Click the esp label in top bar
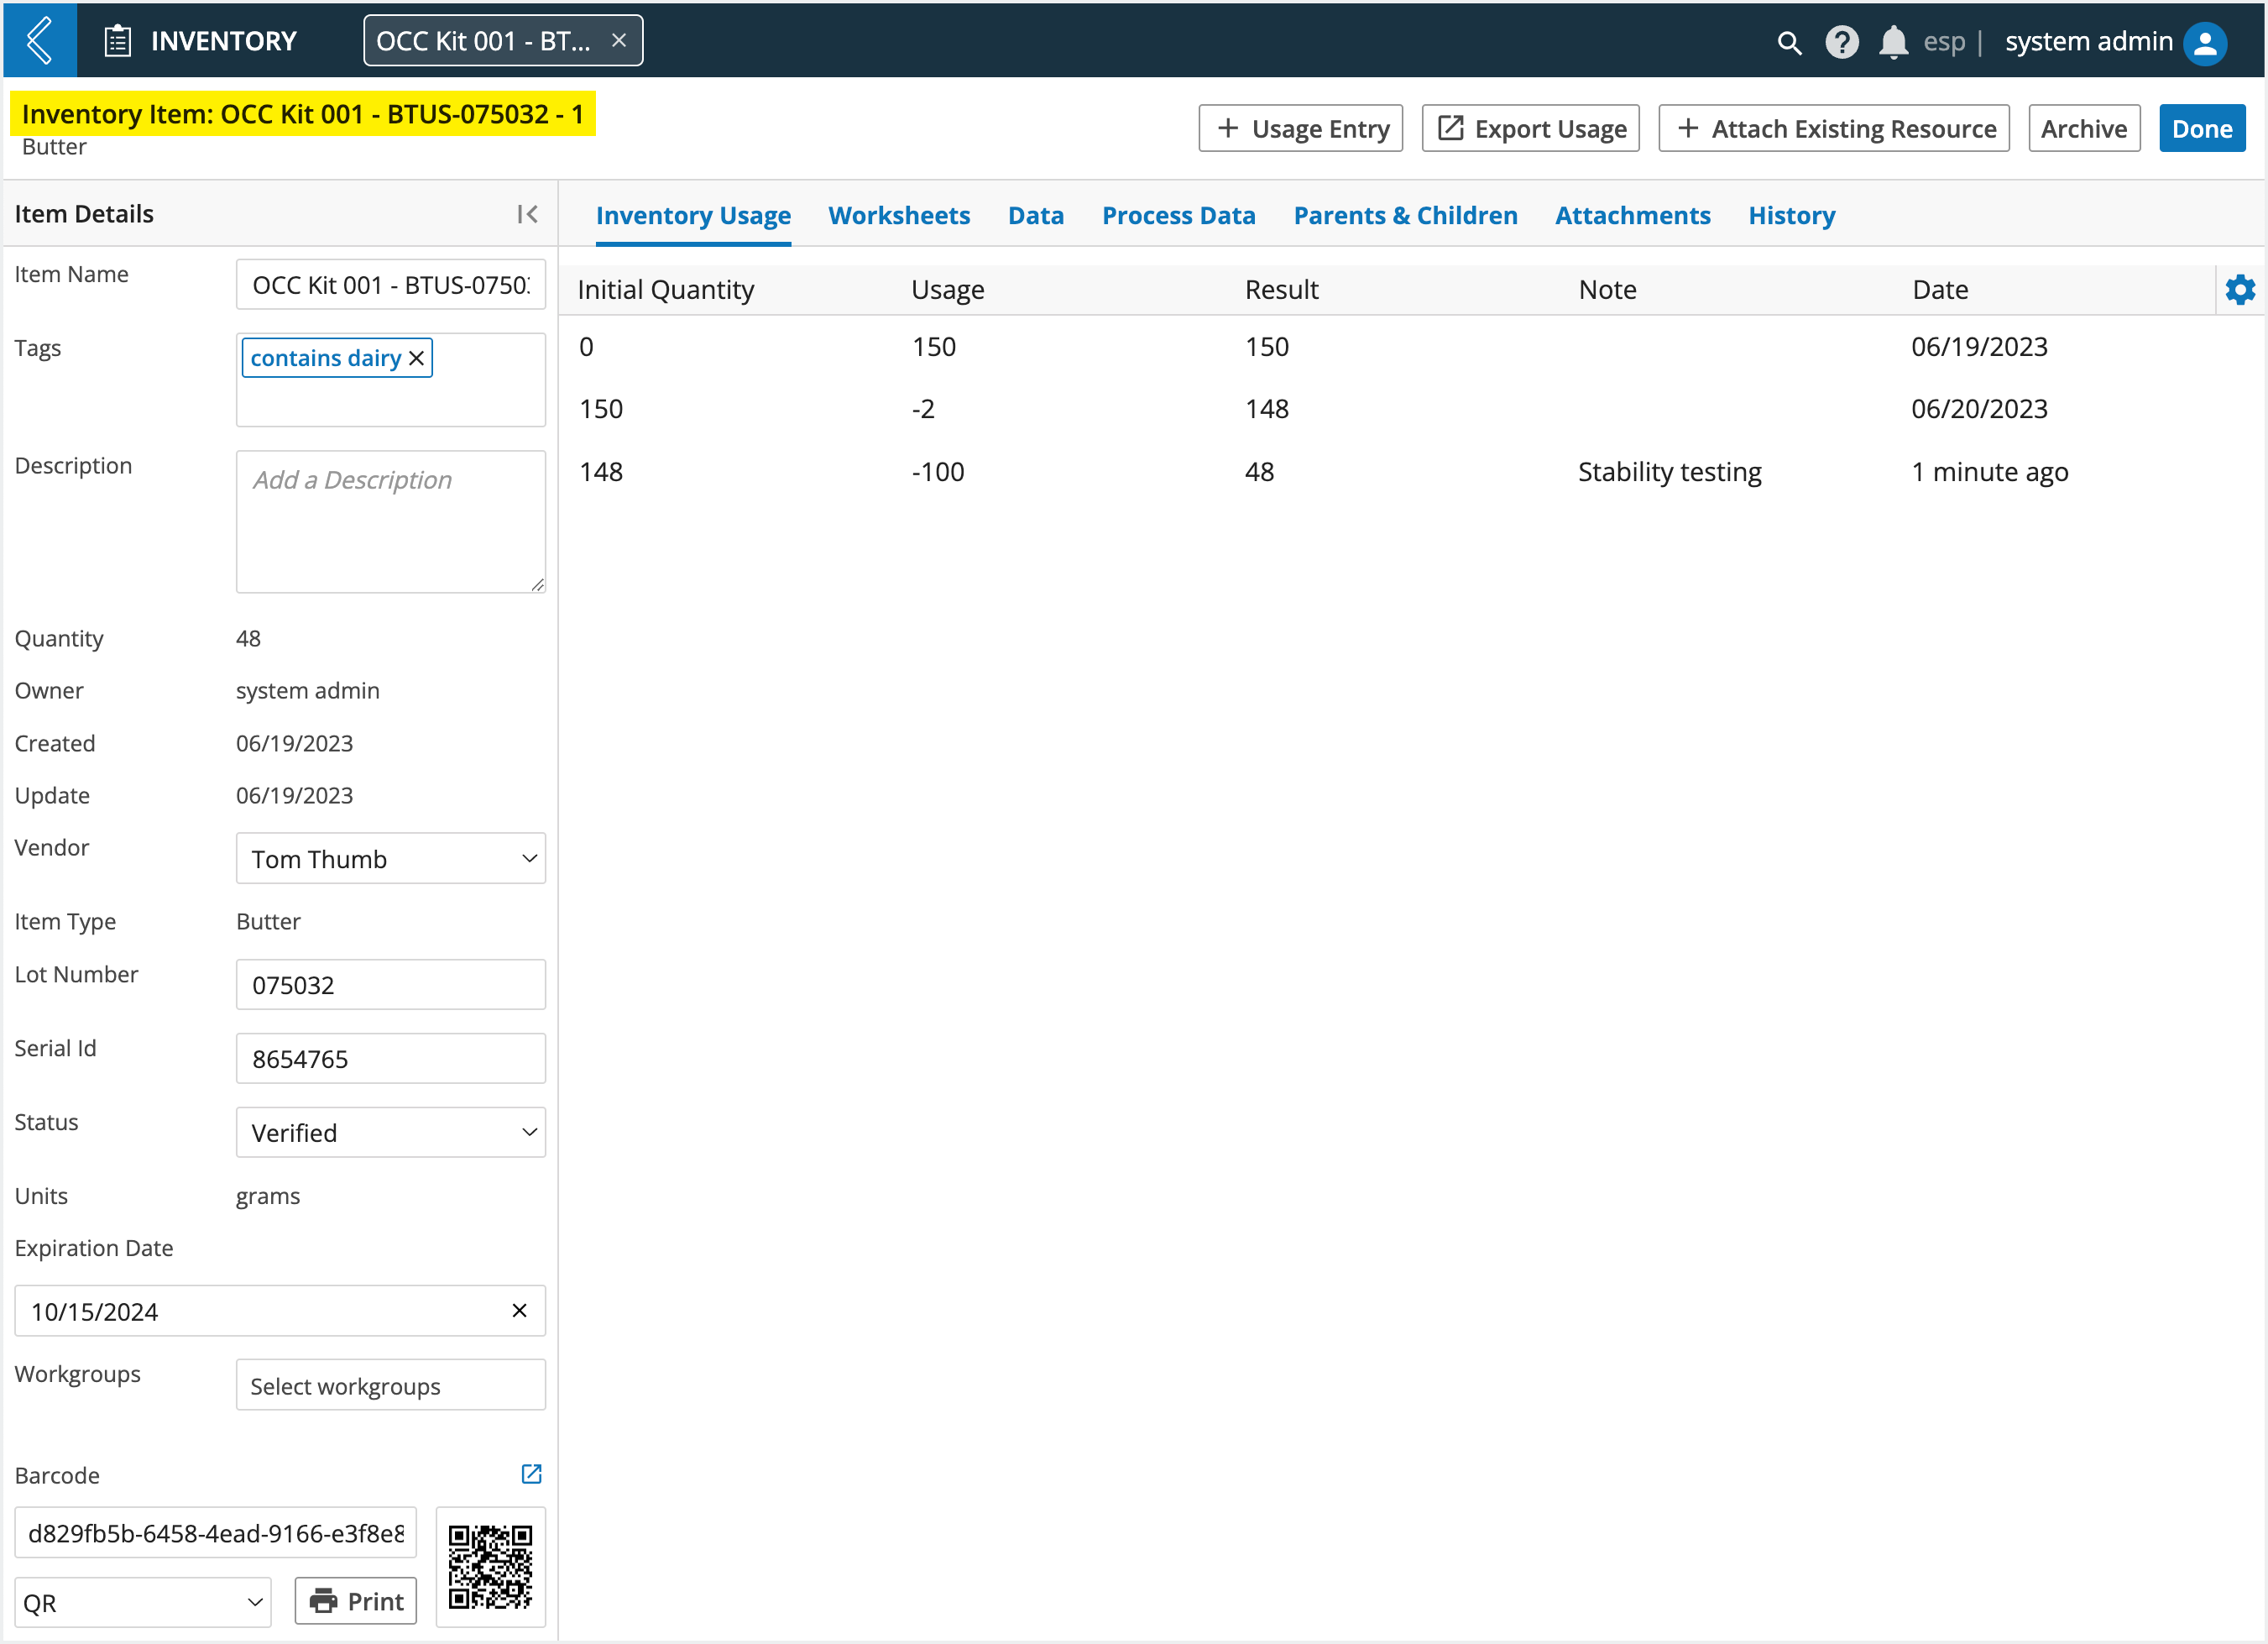The image size is (2268, 1644). 1943,41
